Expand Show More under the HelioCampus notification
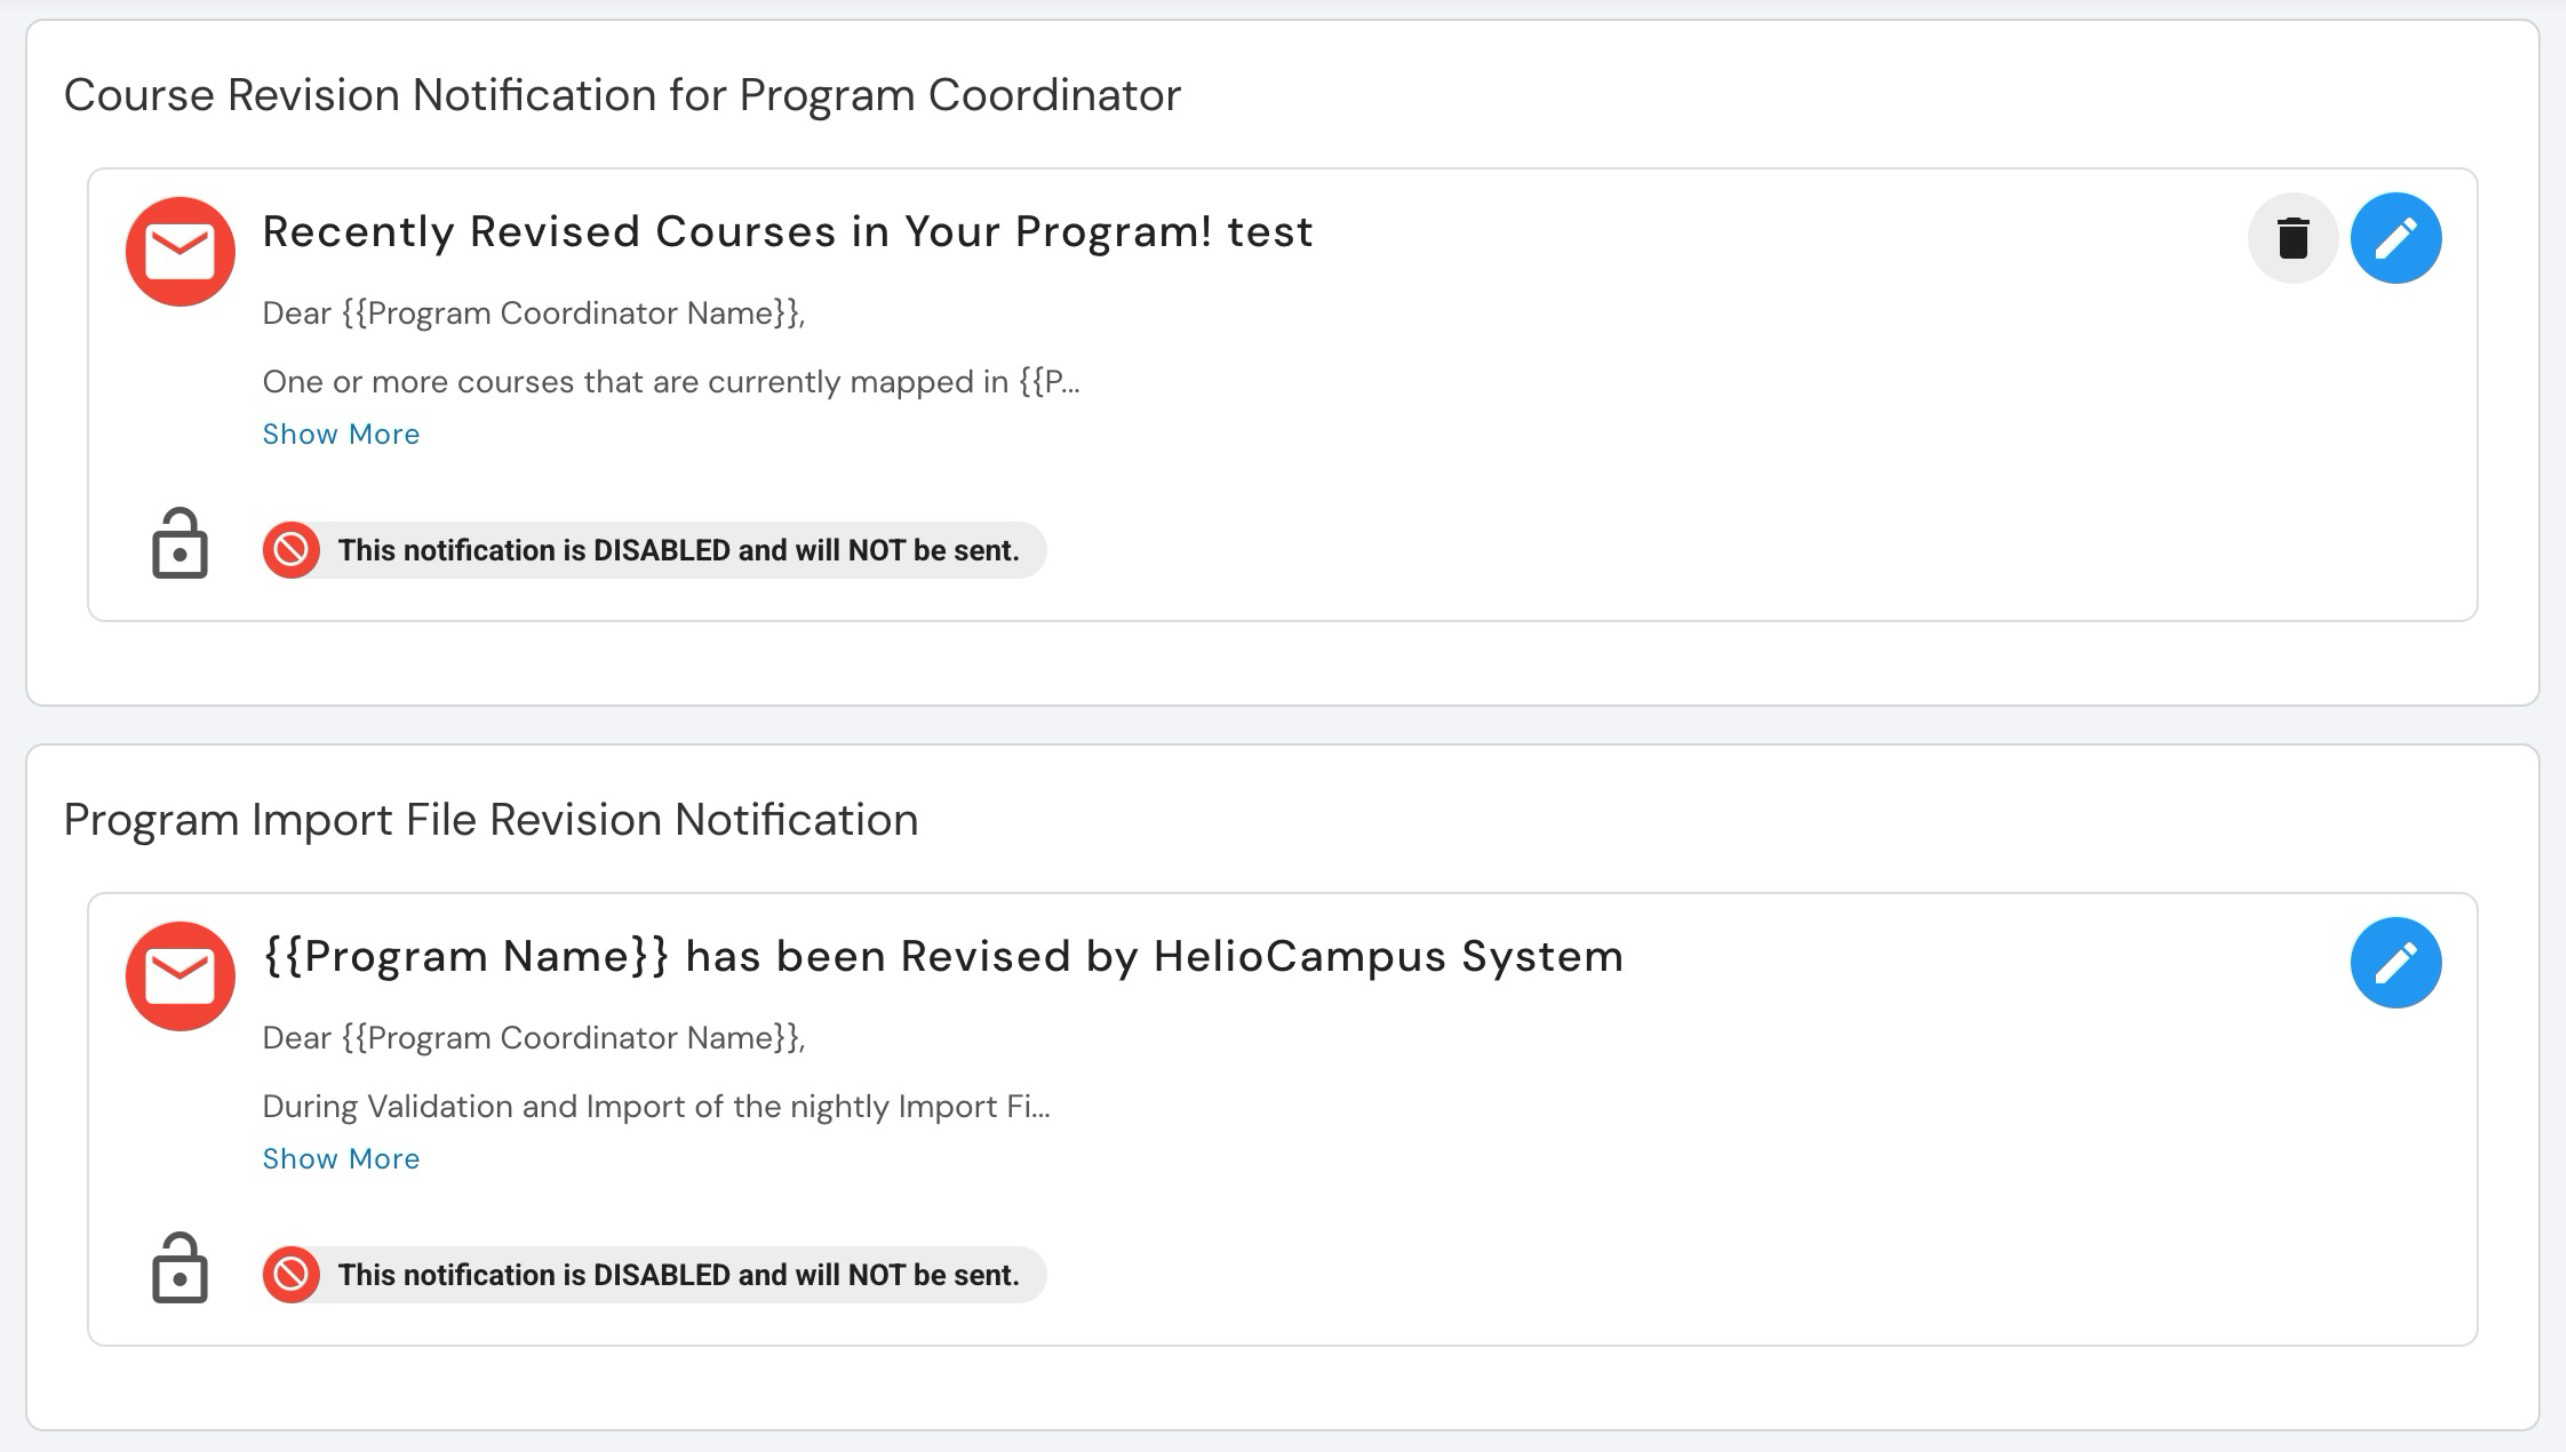This screenshot has height=1452, width=2566. click(x=341, y=1158)
